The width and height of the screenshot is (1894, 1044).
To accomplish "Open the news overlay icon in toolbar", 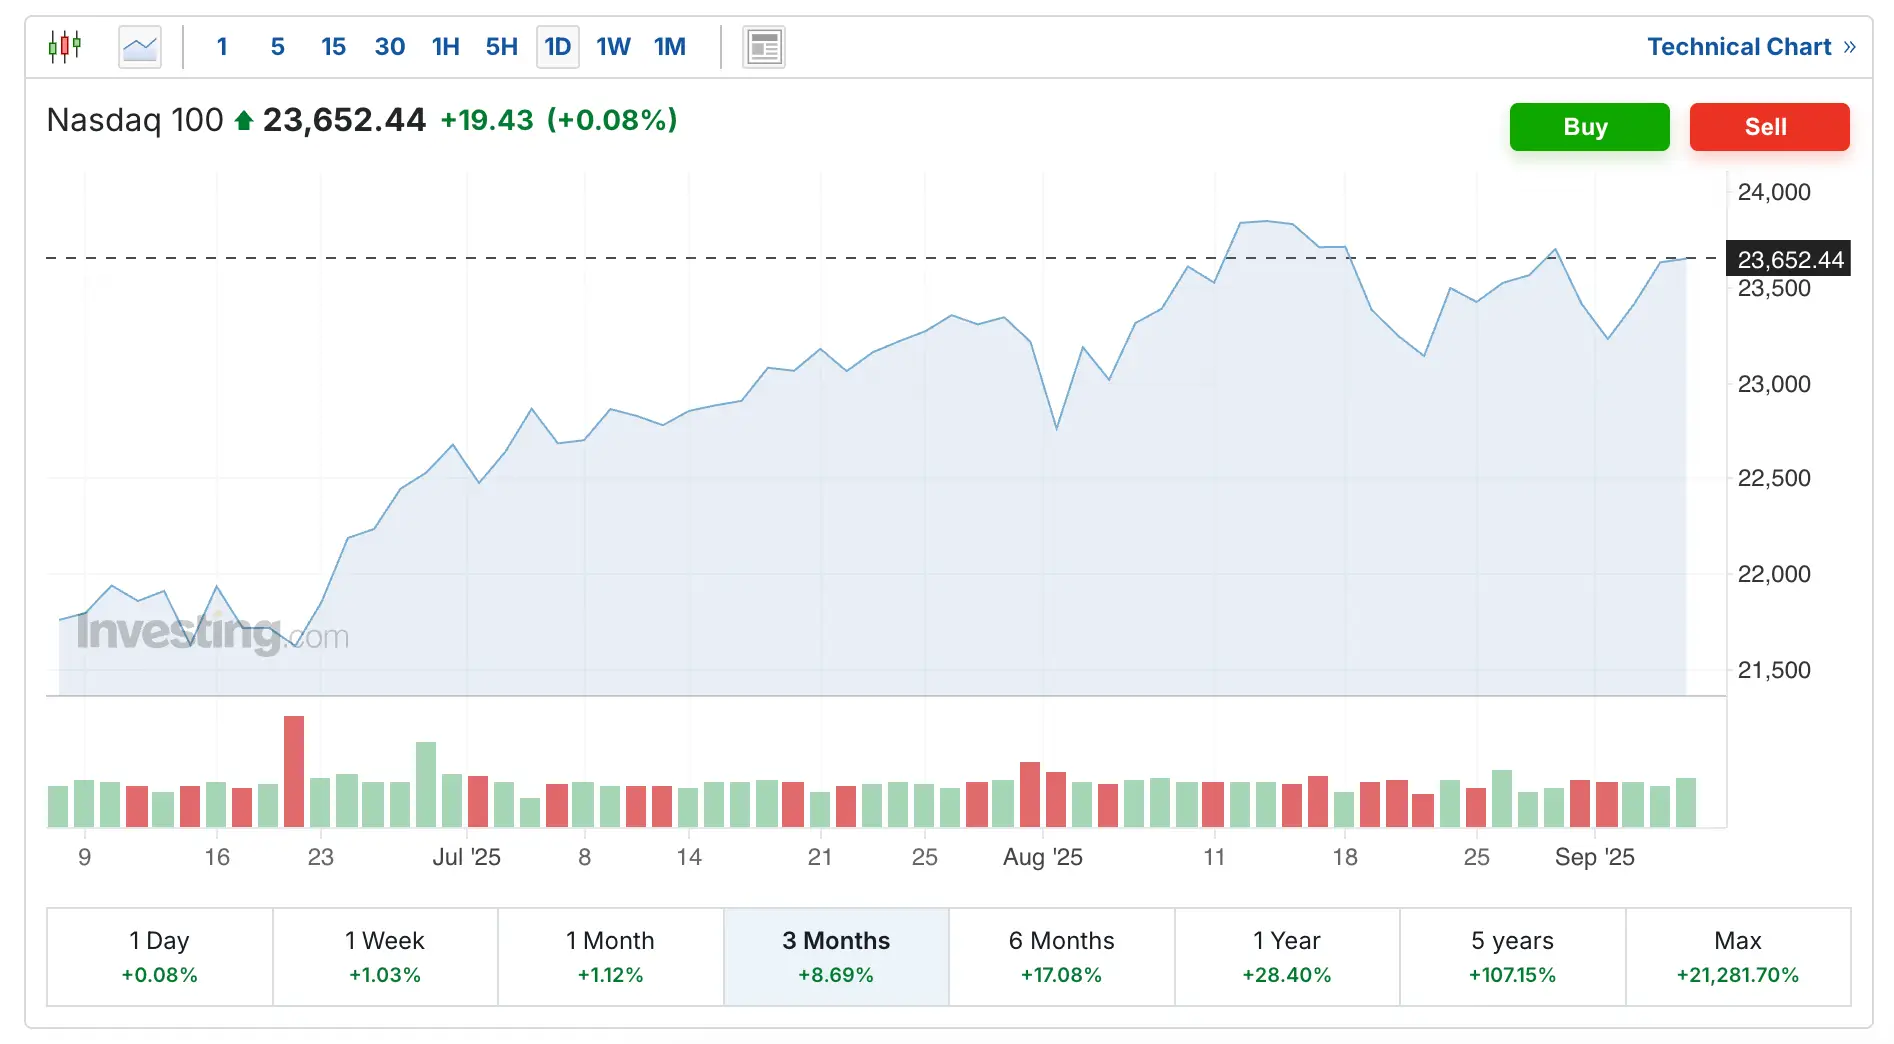I will pos(764,47).
